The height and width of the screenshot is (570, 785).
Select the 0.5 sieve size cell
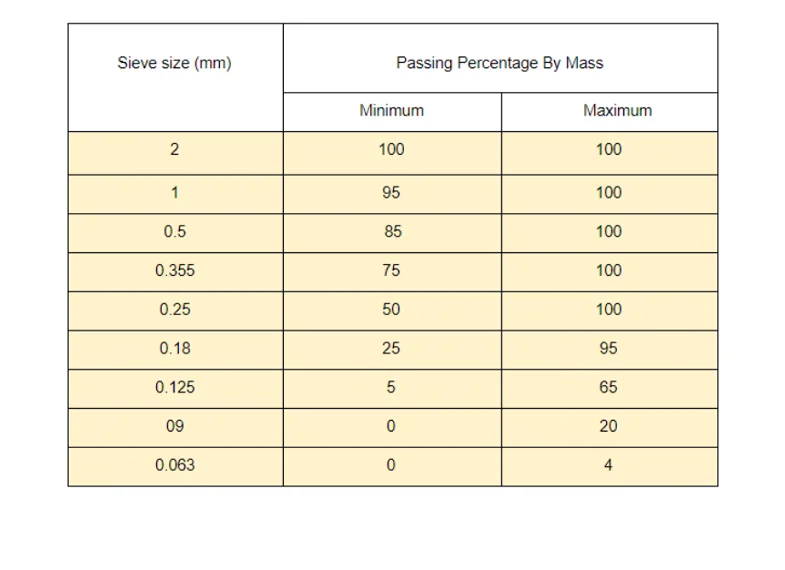176,233
